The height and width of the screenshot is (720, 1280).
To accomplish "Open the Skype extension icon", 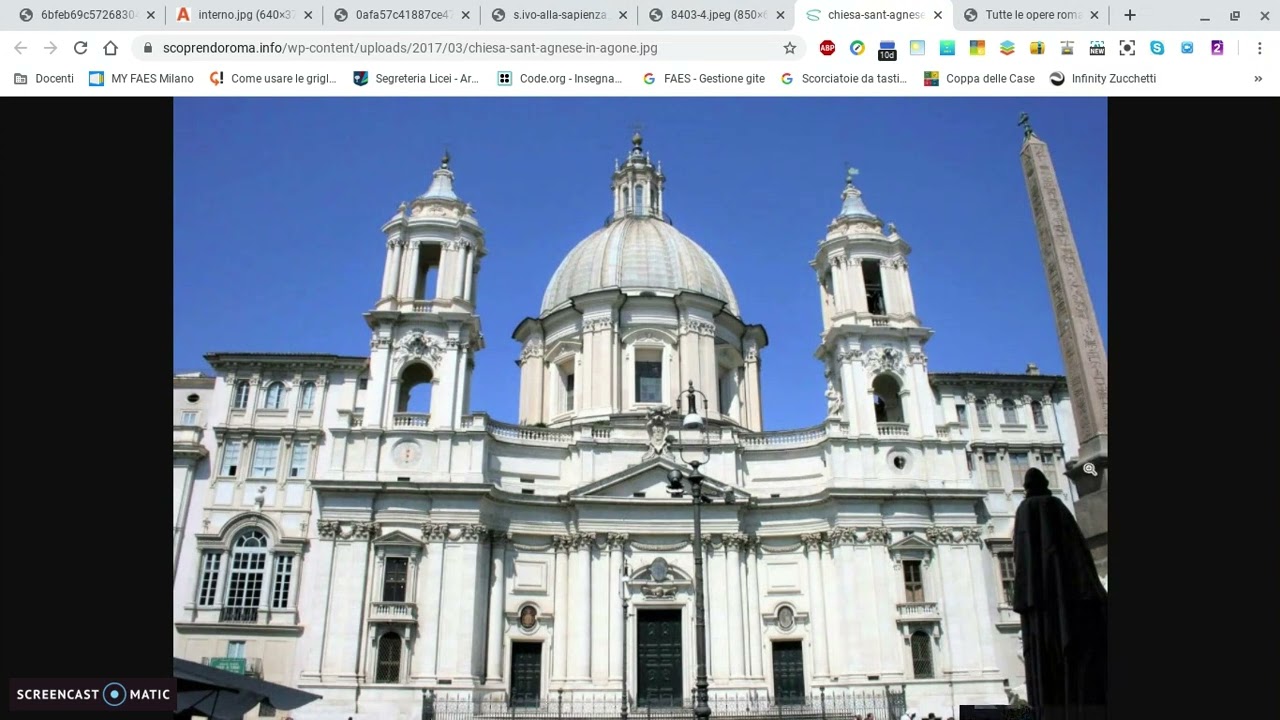I will 1157,48.
